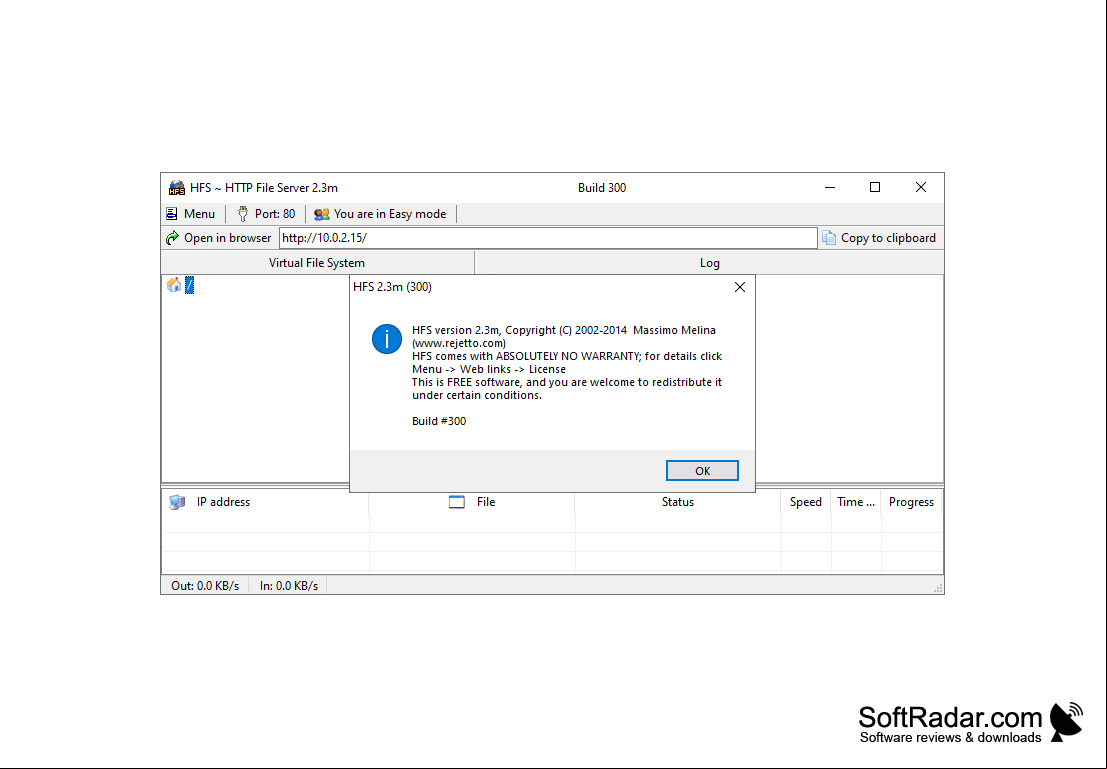Click the Status column header

click(678, 502)
